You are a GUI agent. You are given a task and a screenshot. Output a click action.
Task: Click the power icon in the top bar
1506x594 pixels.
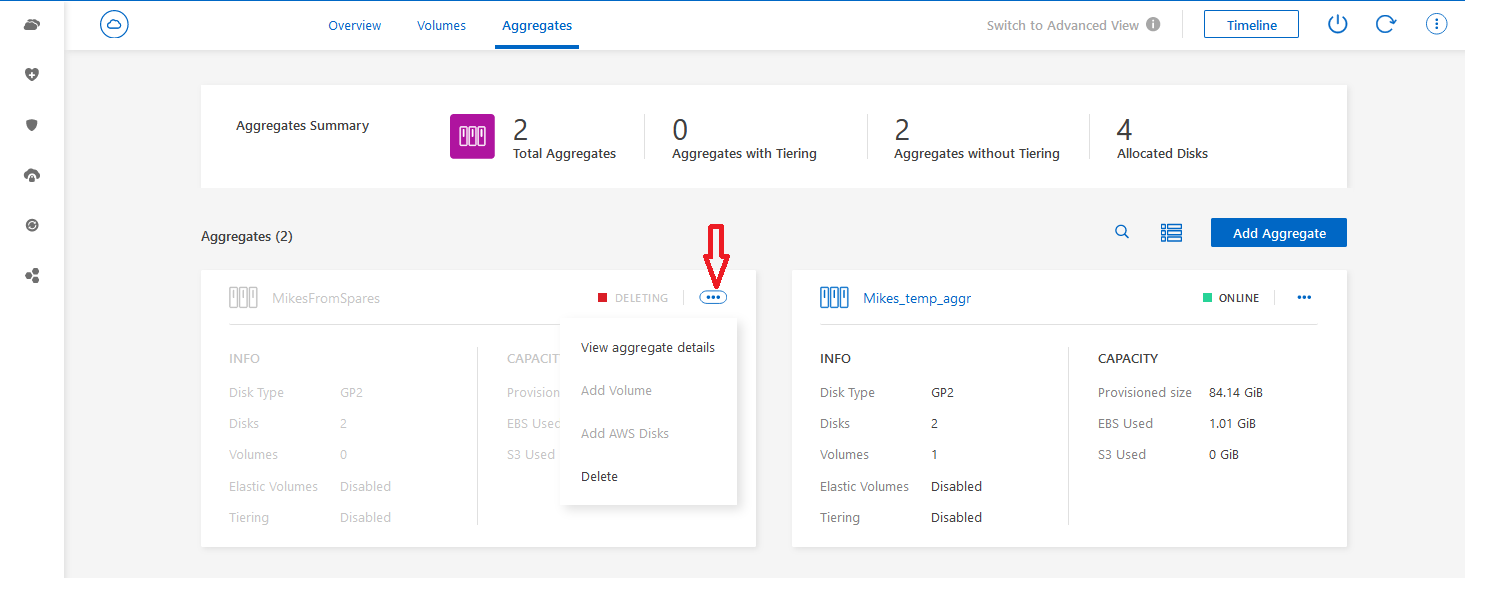(x=1337, y=23)
